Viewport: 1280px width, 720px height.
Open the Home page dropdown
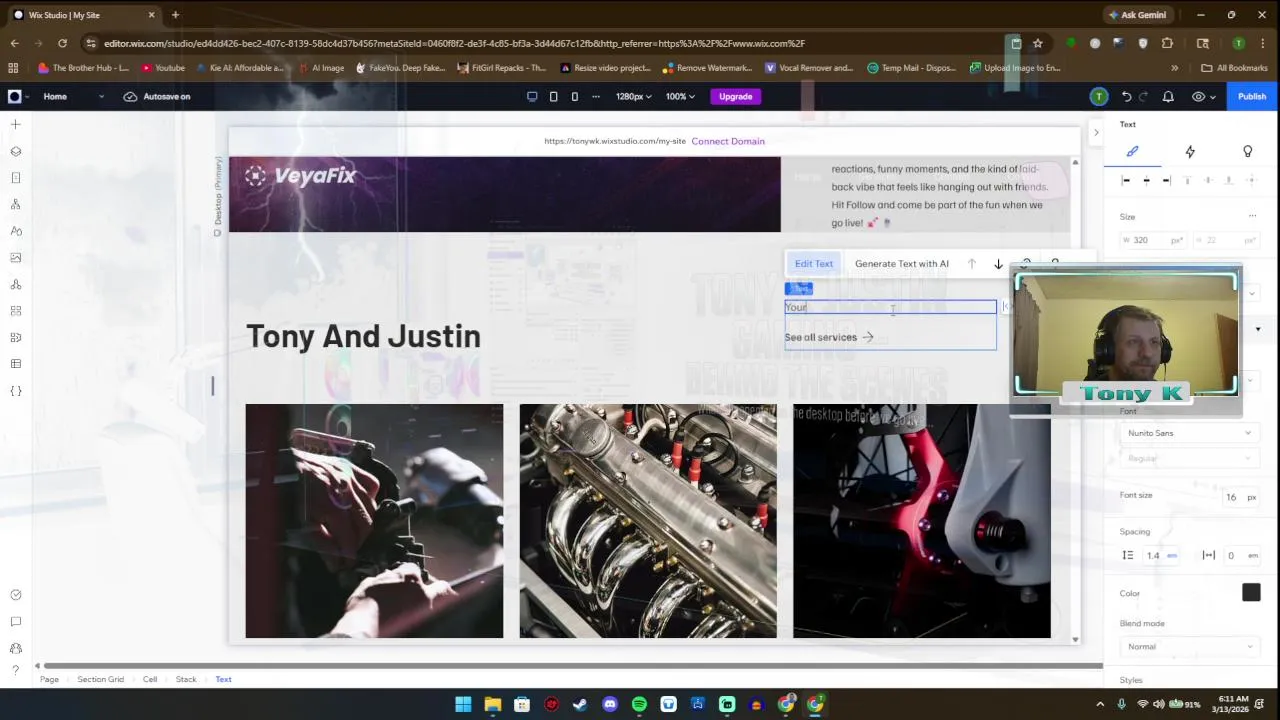pyautogui.click(x=73, y=96)
